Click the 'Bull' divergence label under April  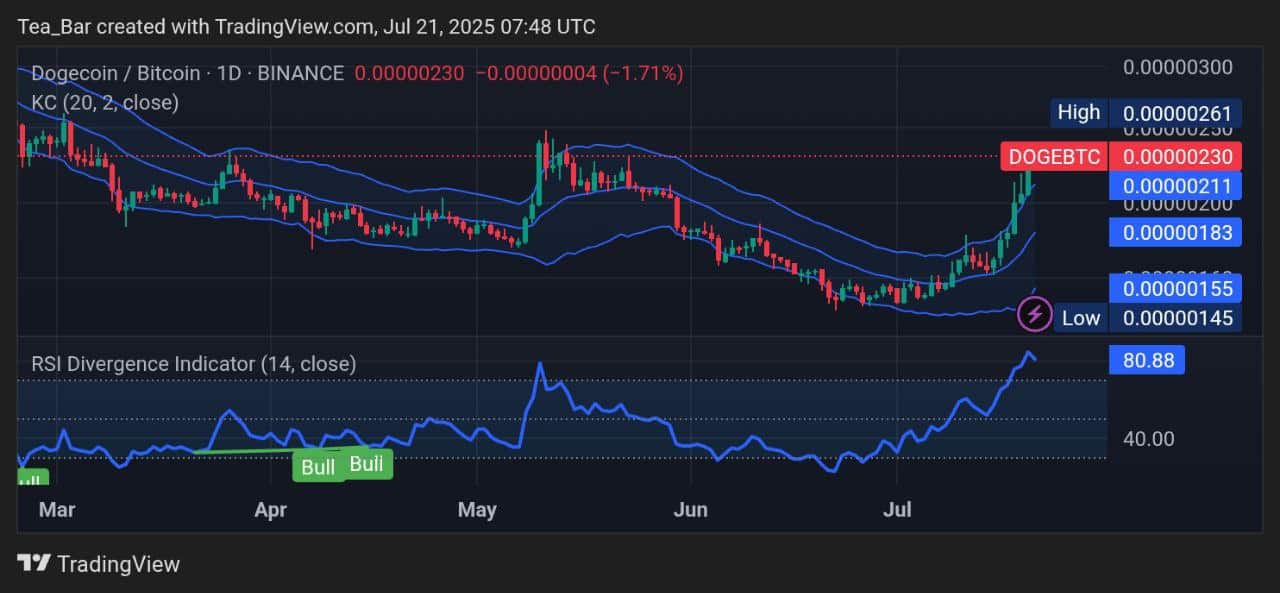tap(318, 467)
